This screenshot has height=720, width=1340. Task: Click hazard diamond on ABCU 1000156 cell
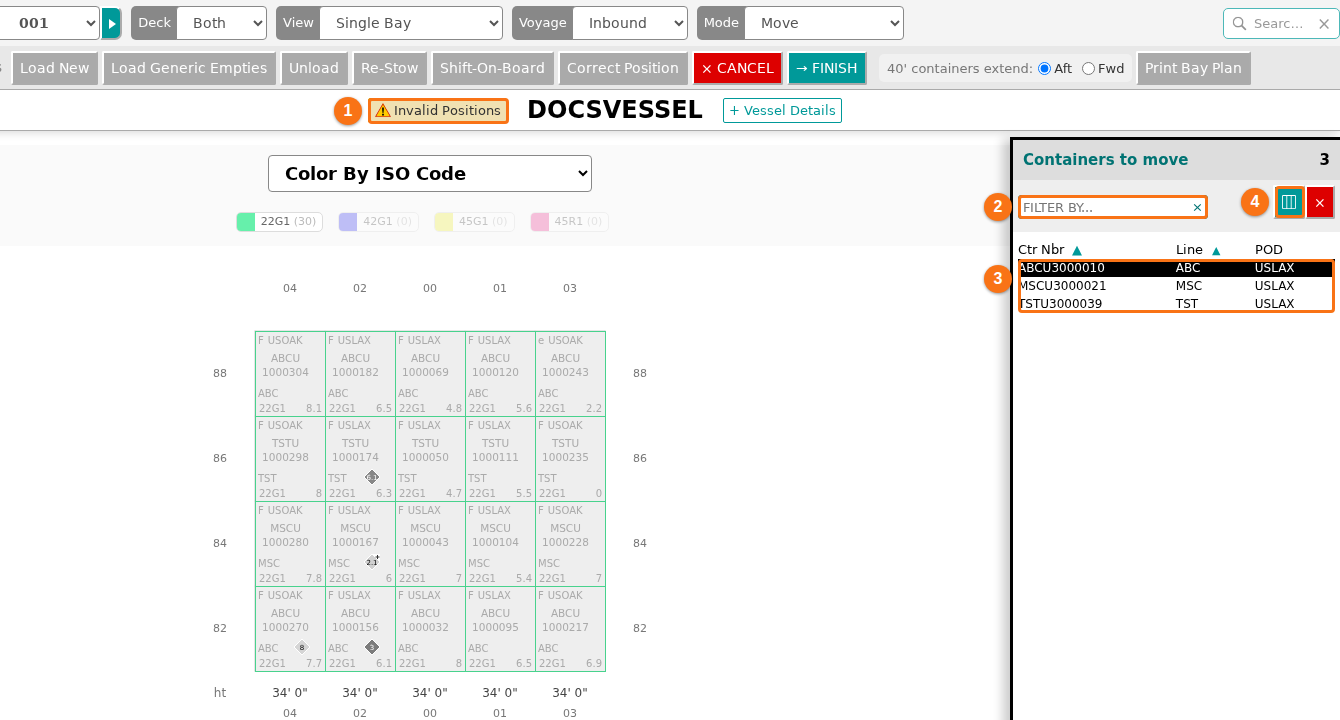coord(372,647)
